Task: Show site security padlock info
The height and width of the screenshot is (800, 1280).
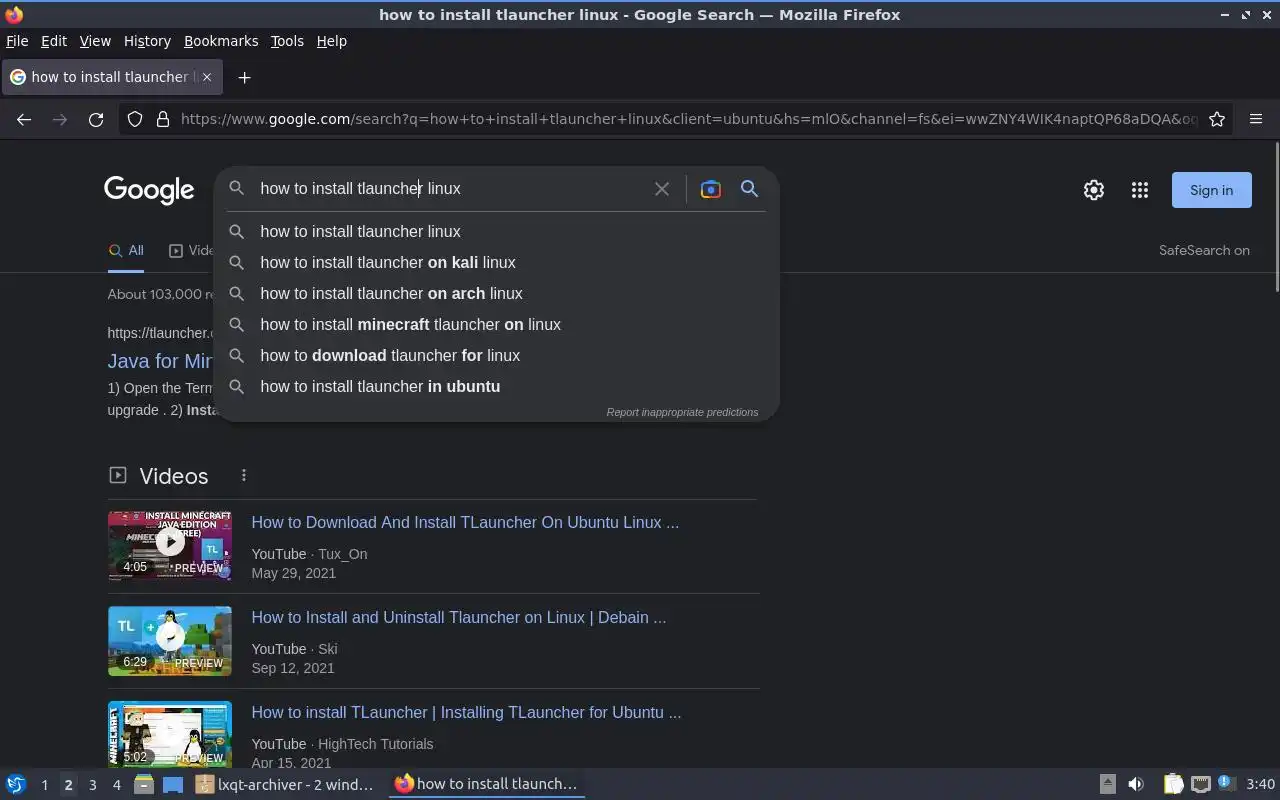Action: click(163, 119)
